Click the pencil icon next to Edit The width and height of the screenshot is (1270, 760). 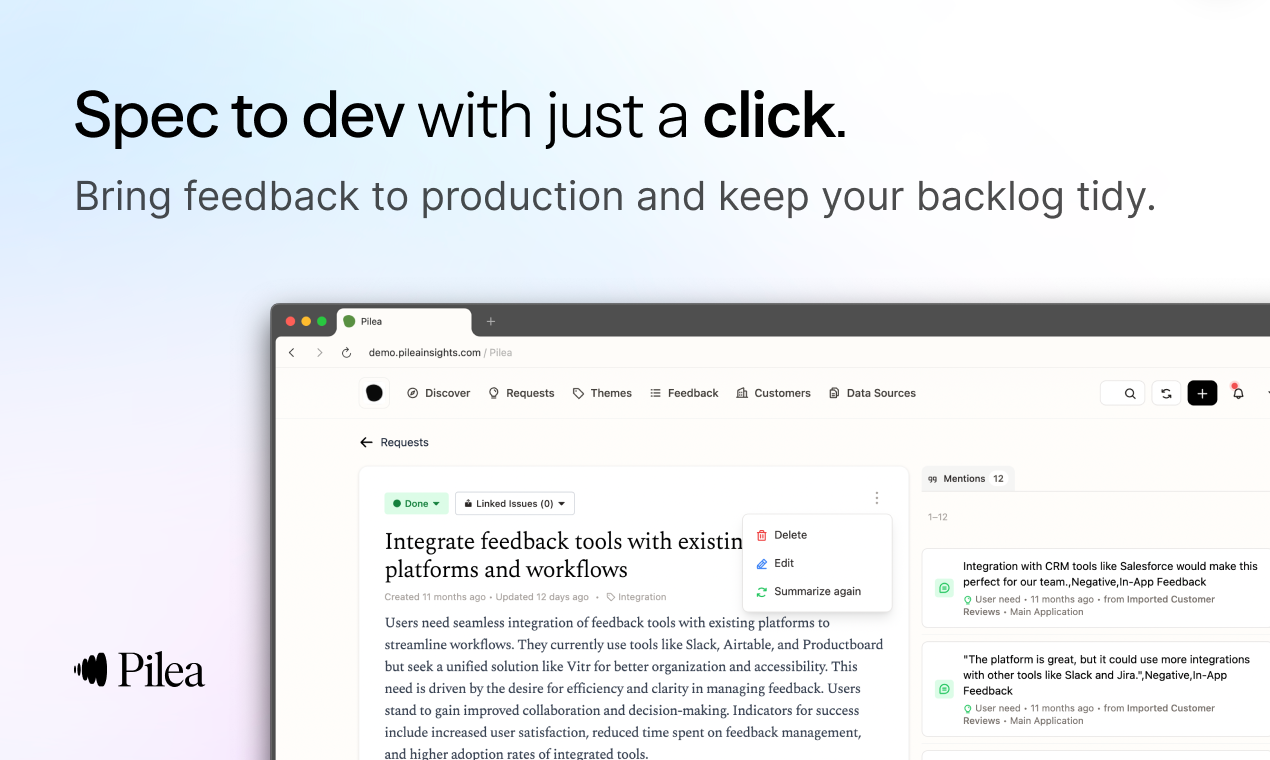click(762, 563)
